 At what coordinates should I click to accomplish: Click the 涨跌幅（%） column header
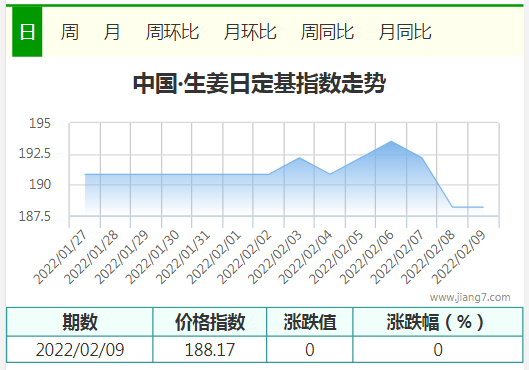tap(438, 322)
